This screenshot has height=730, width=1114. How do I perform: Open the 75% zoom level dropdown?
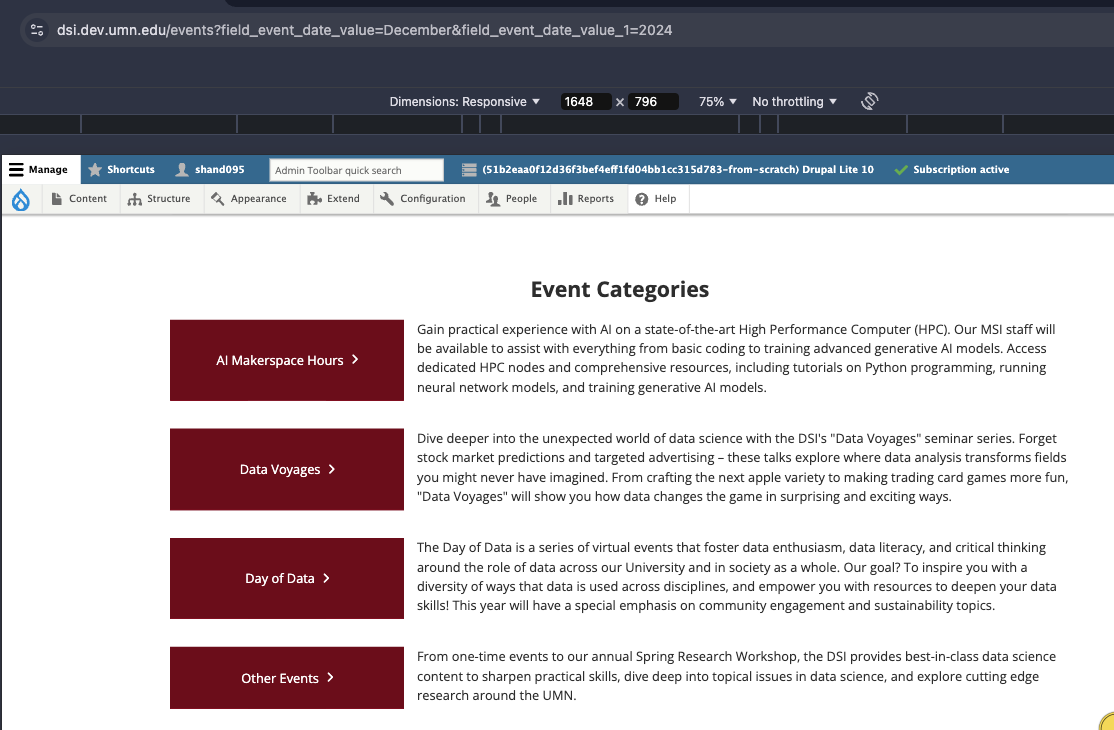717,102
